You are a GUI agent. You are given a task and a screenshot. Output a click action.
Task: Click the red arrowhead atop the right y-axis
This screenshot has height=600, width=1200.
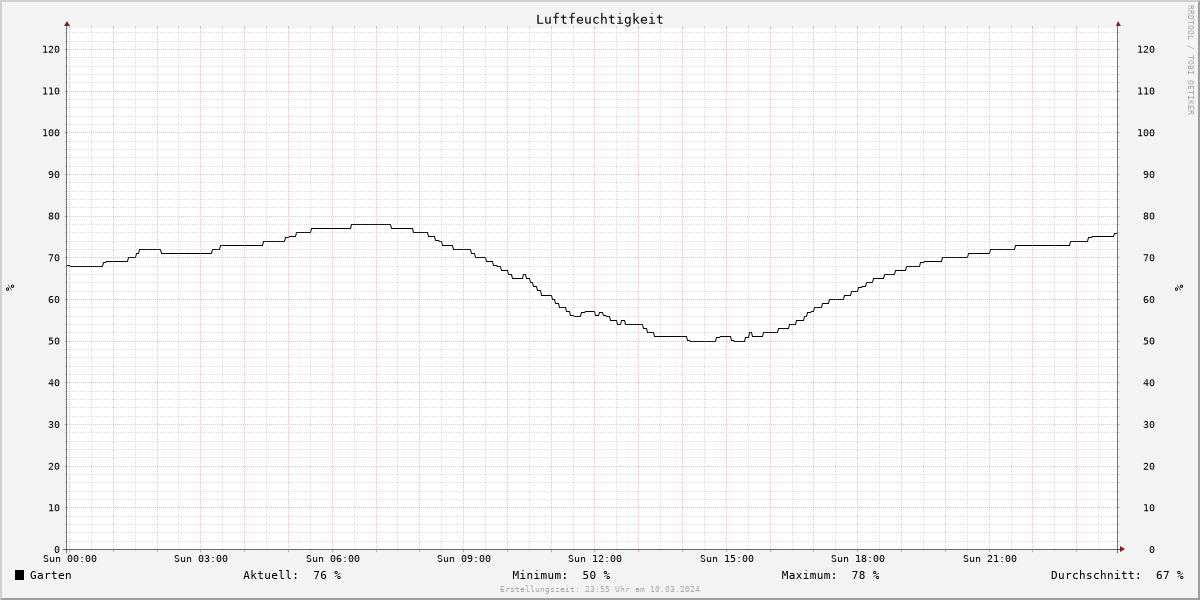pyautogui.click(x=1118, y=23)
